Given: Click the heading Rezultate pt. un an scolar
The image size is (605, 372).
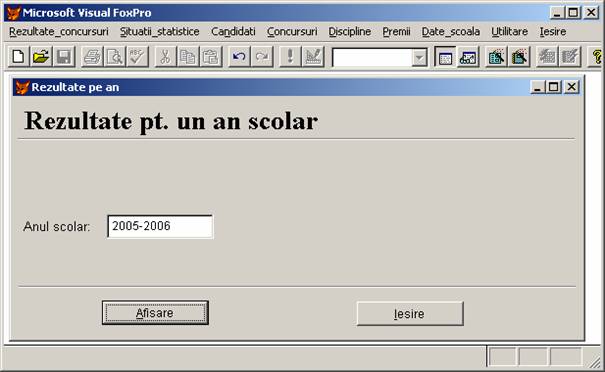Looking at the screenshot, I should [171, 121].
